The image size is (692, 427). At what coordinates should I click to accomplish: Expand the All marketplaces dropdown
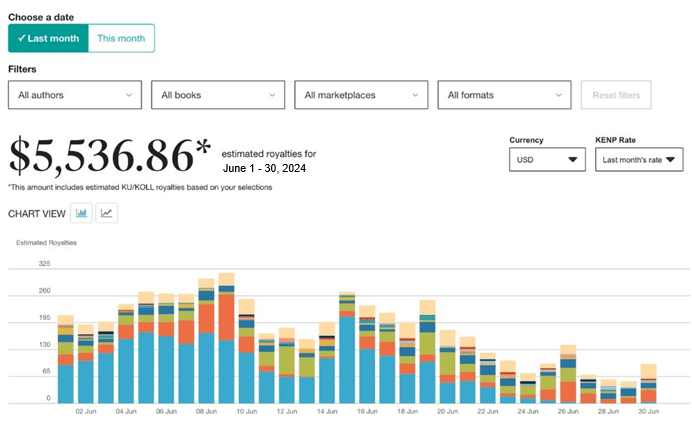pyautogui.click(x=361, y=95)
